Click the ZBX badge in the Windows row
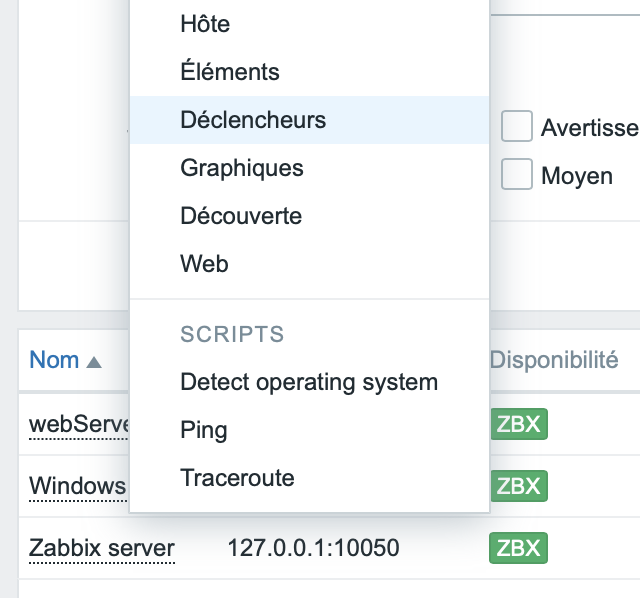Viewport: 640px width, 598px height. click(x=518, y=487)
